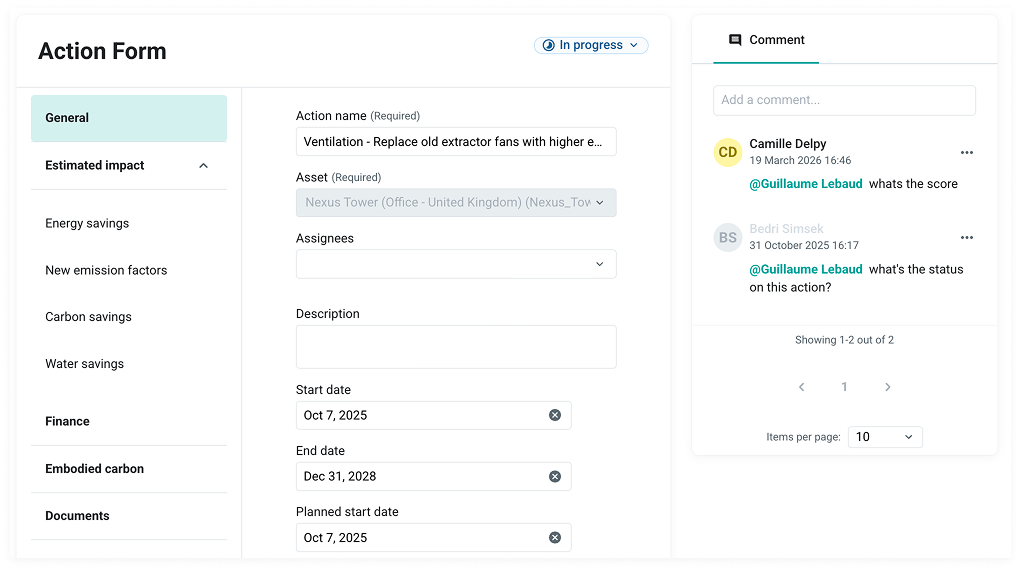Click the comment bubble icon in the Comment tab
This screenshot has width=1021, height=570.
[735, 40]
